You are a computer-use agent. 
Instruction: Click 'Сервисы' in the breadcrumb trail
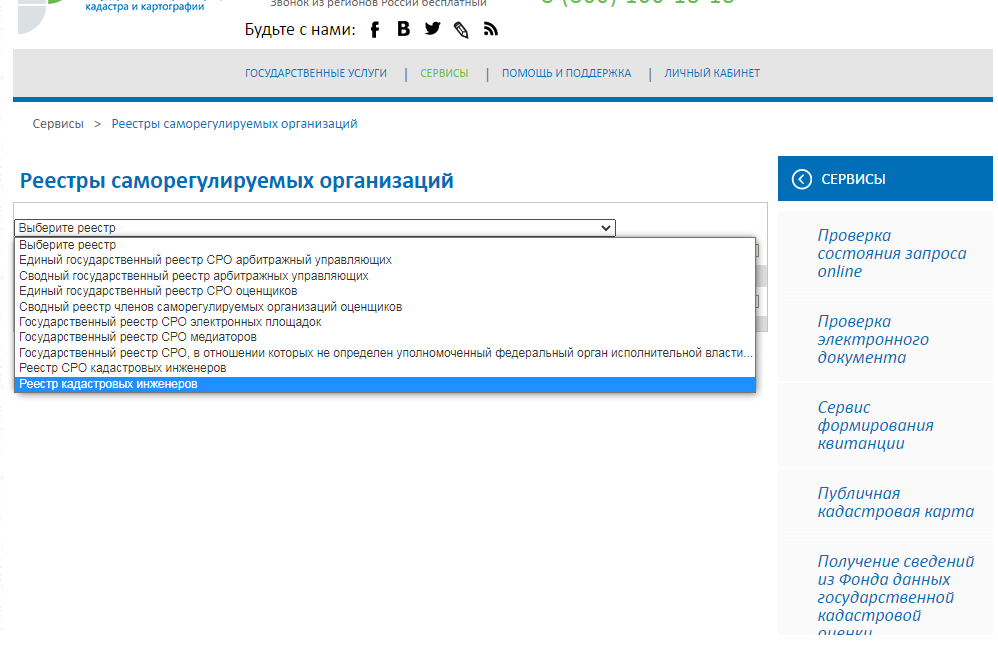[58, 124]
